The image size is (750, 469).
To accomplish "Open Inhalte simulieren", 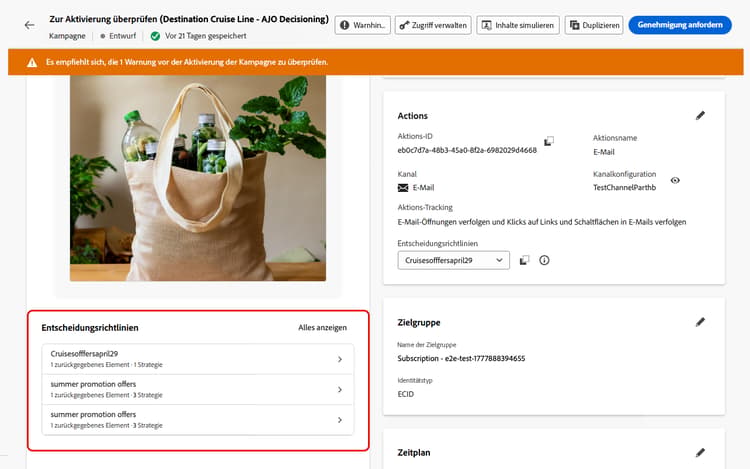I will click(518, 25).
